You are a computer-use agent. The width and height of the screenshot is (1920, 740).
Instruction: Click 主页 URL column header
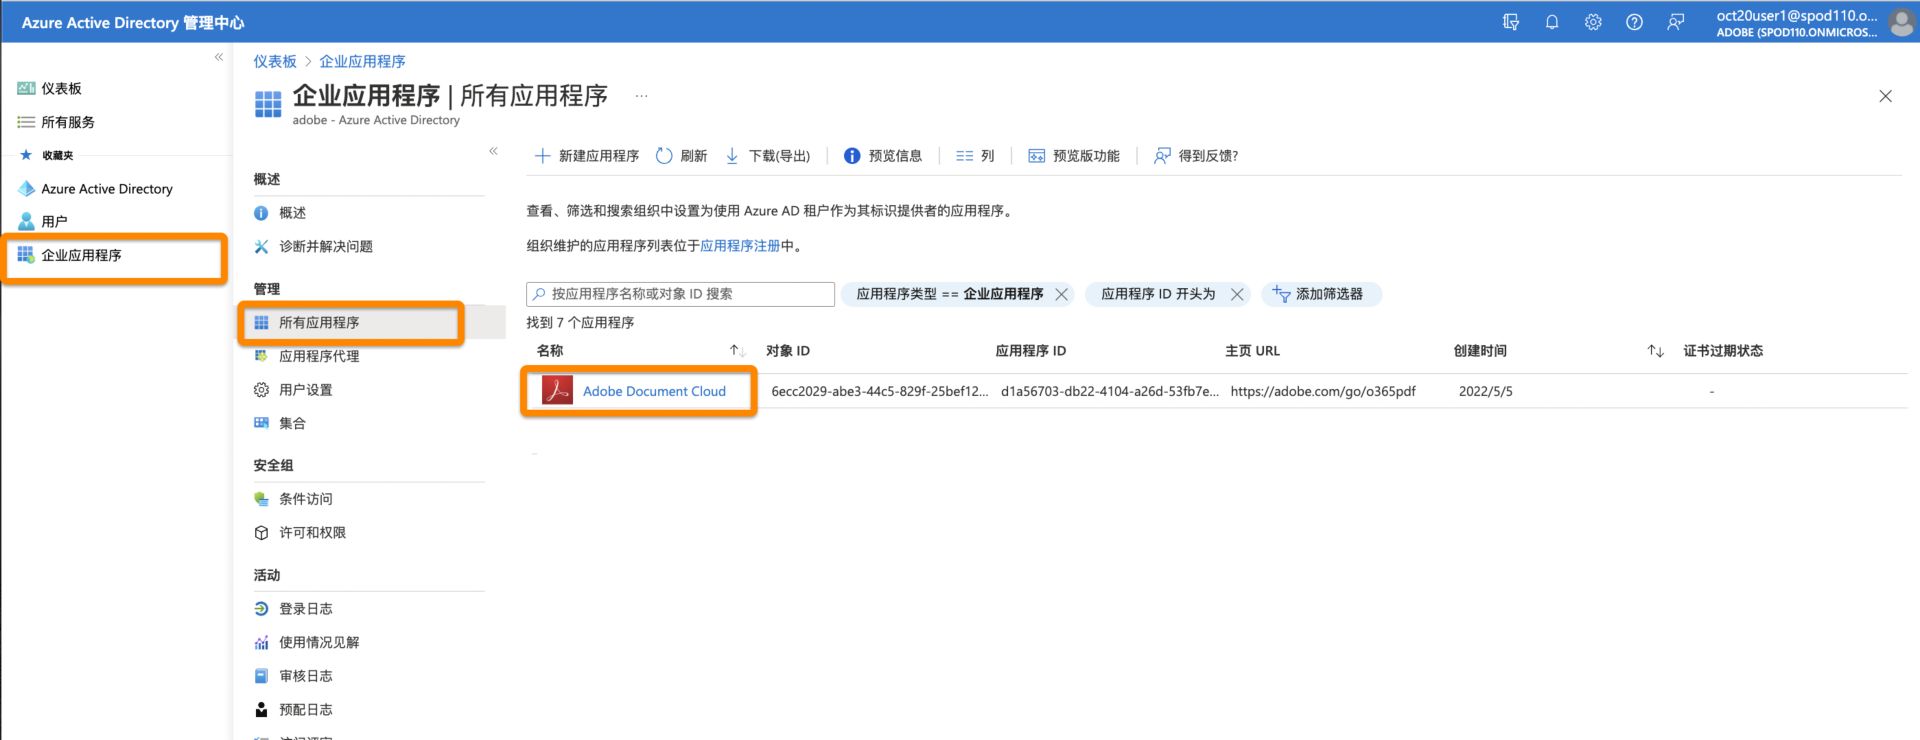[1252, 351]
